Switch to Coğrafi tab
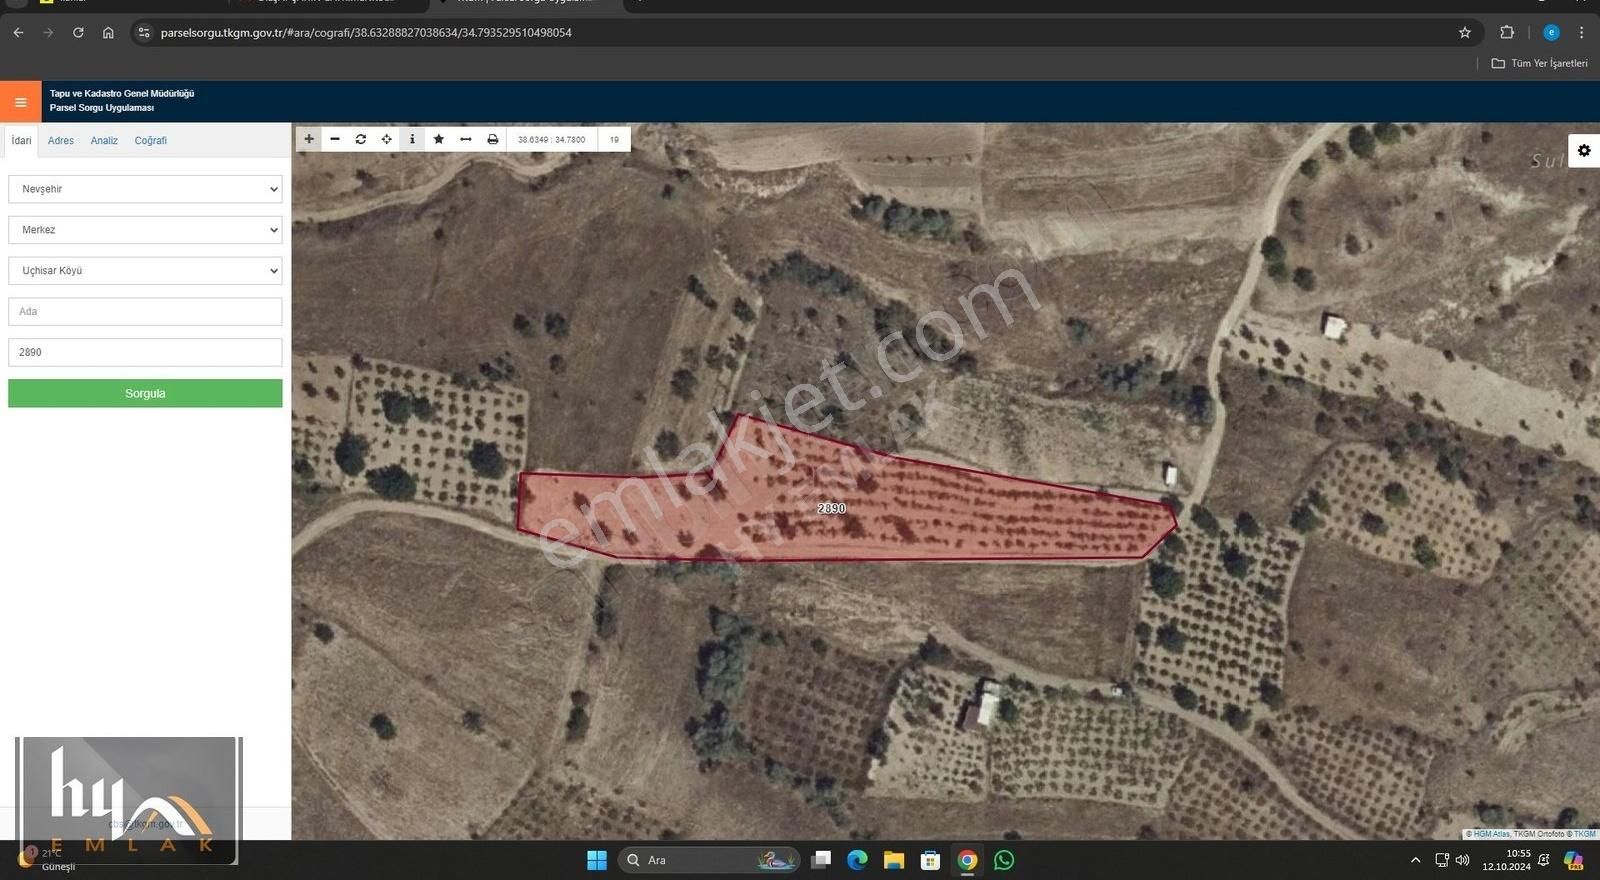This screenshot has height=880, width=1600. coord(151,141)
